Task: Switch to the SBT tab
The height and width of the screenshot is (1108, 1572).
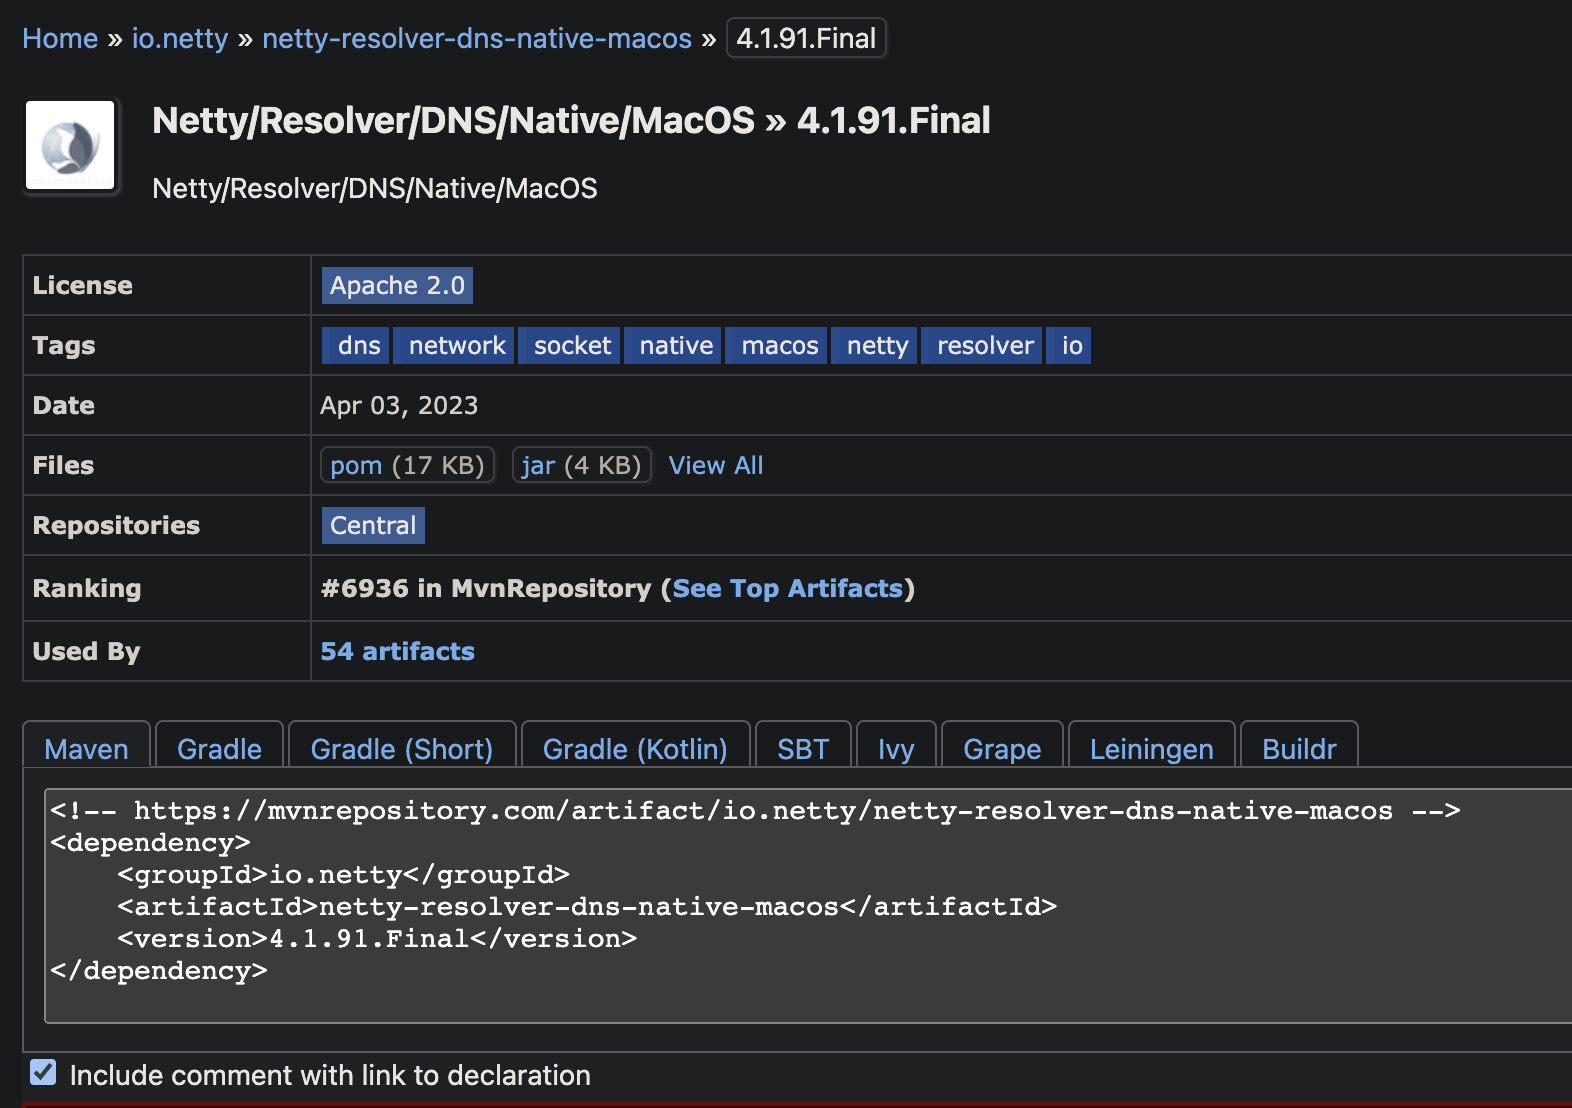Action: [x=803, y=745]
